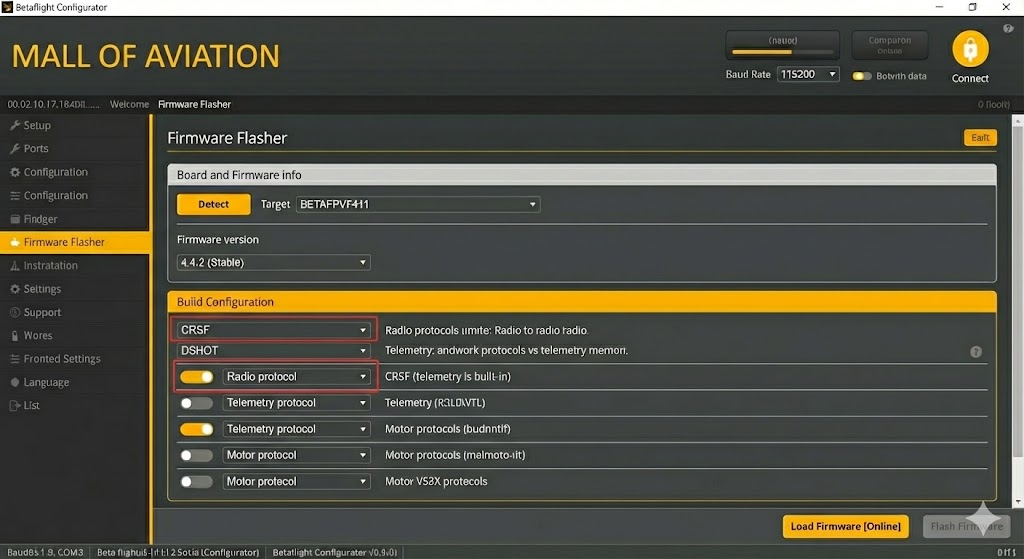Open the Target board dropdown BETAFPVF411
The width and height of the screenshot is (1024, 559).
[x=418, y=204]
